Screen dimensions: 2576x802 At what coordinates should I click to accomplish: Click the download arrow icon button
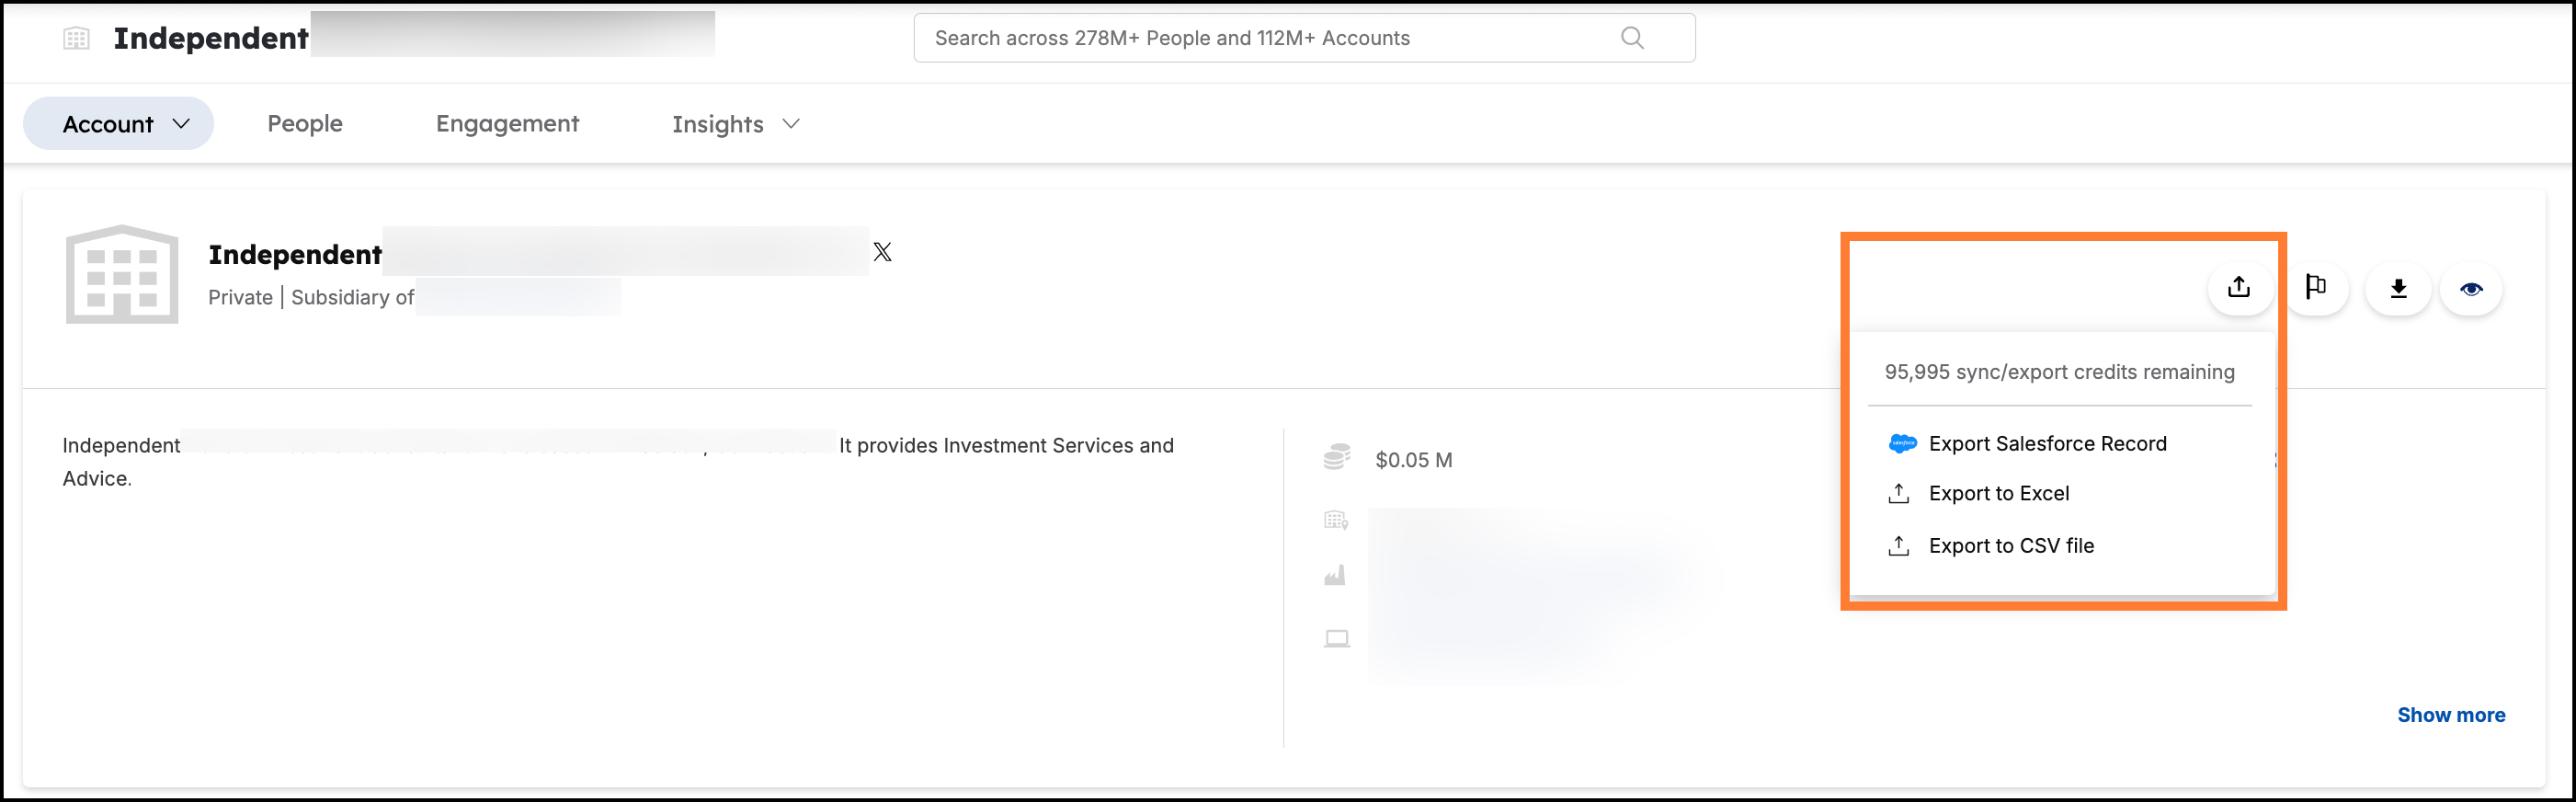click(x=2397, y=288)
